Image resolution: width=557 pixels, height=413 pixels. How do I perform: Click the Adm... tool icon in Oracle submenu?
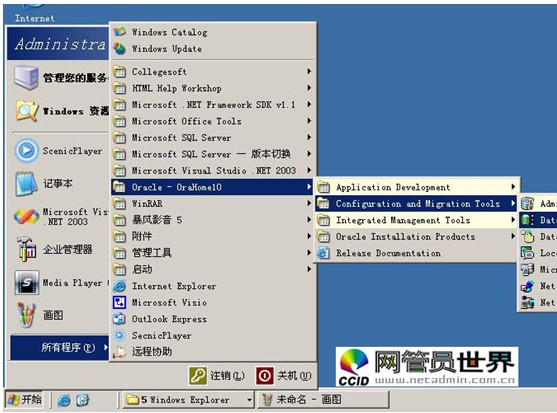528,203
